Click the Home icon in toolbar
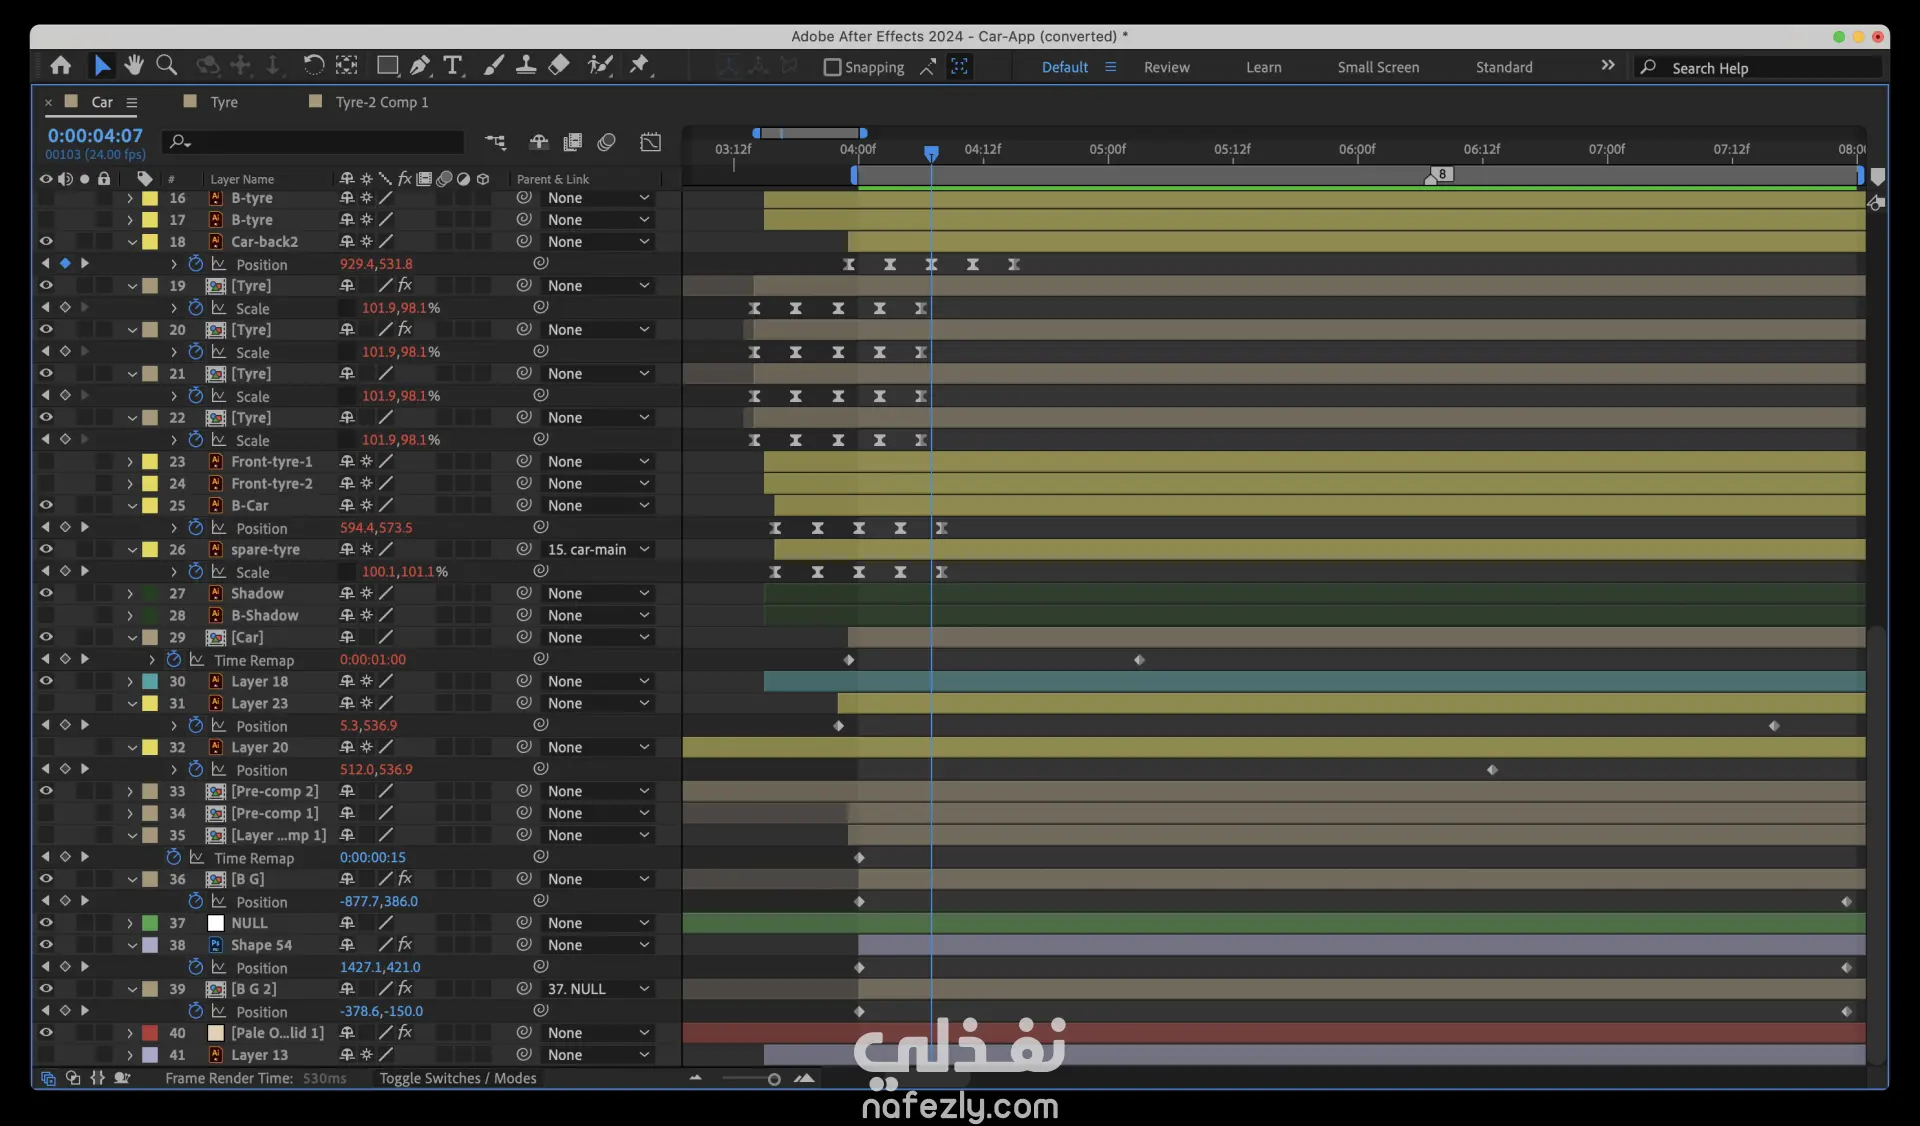The width and height of the screenshot is (1920, 1126). [60, 66]
